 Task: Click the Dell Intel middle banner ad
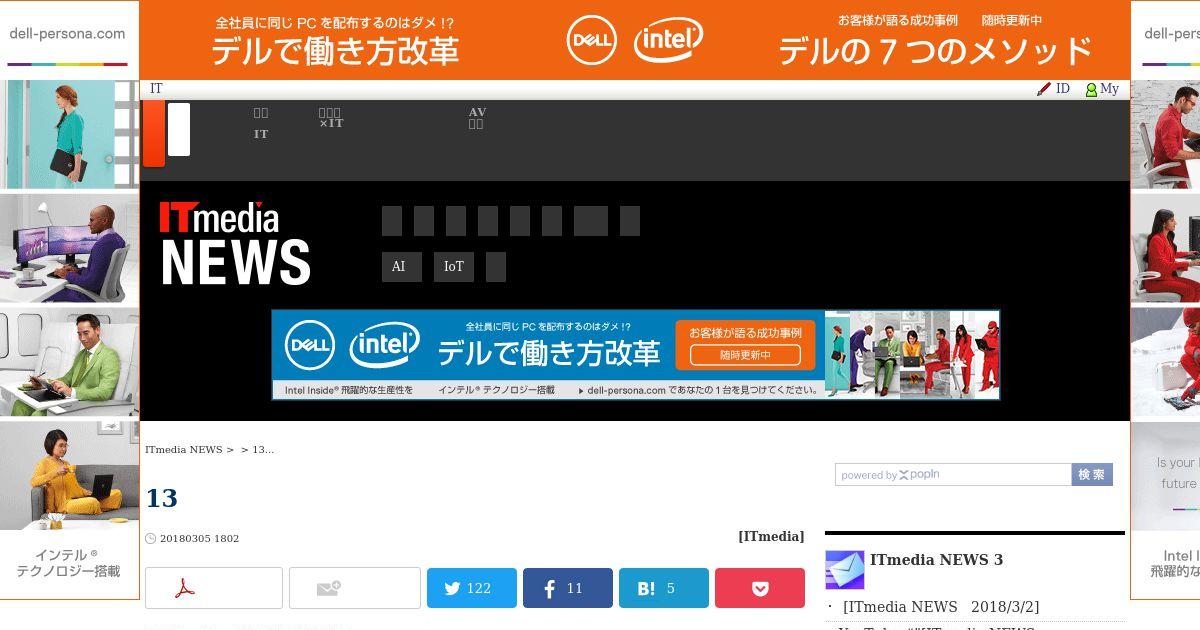[636, 355]
